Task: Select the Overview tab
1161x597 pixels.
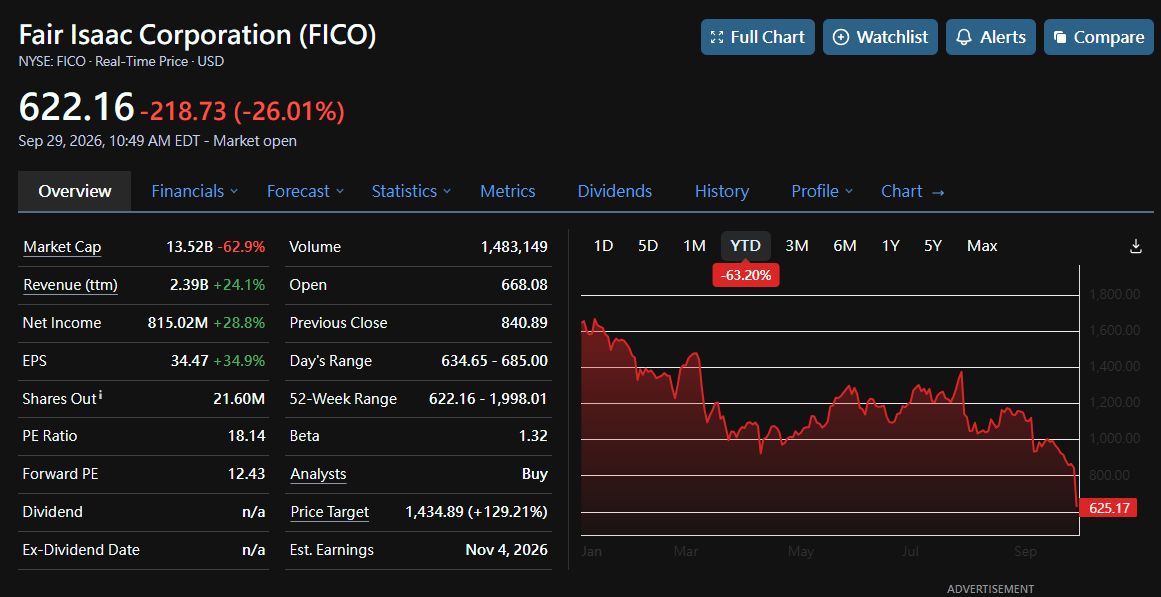Action: point(75,191)
